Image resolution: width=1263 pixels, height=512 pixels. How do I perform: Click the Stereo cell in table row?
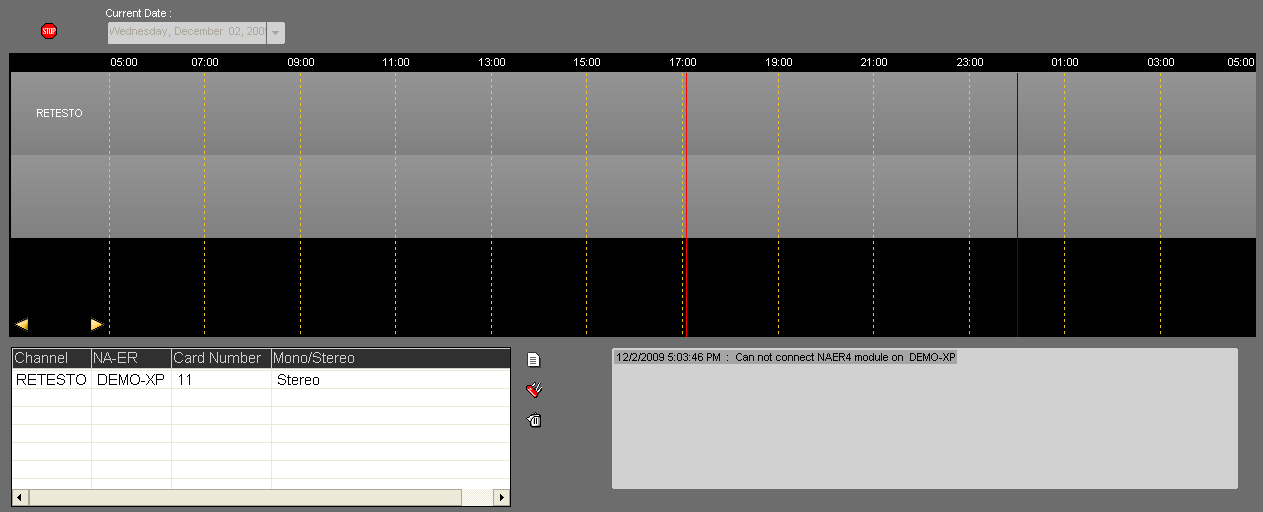click(x=298, y=380)
